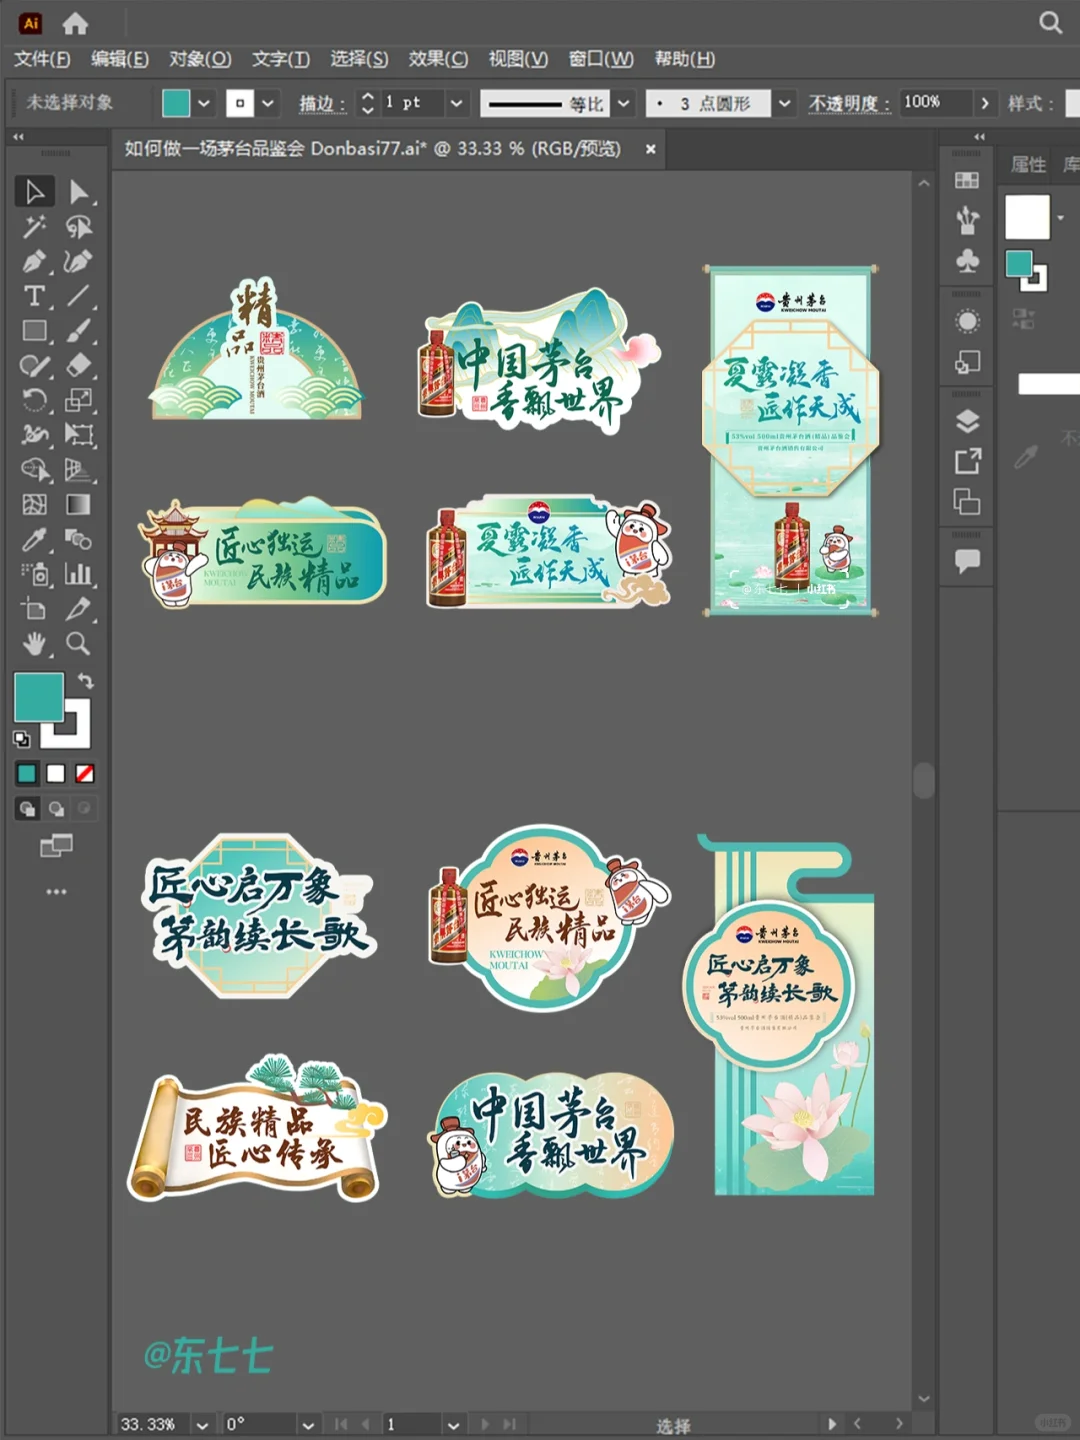Pick the Magic Wand tool
1080x1440 pixels.
[x=34, y=227]
